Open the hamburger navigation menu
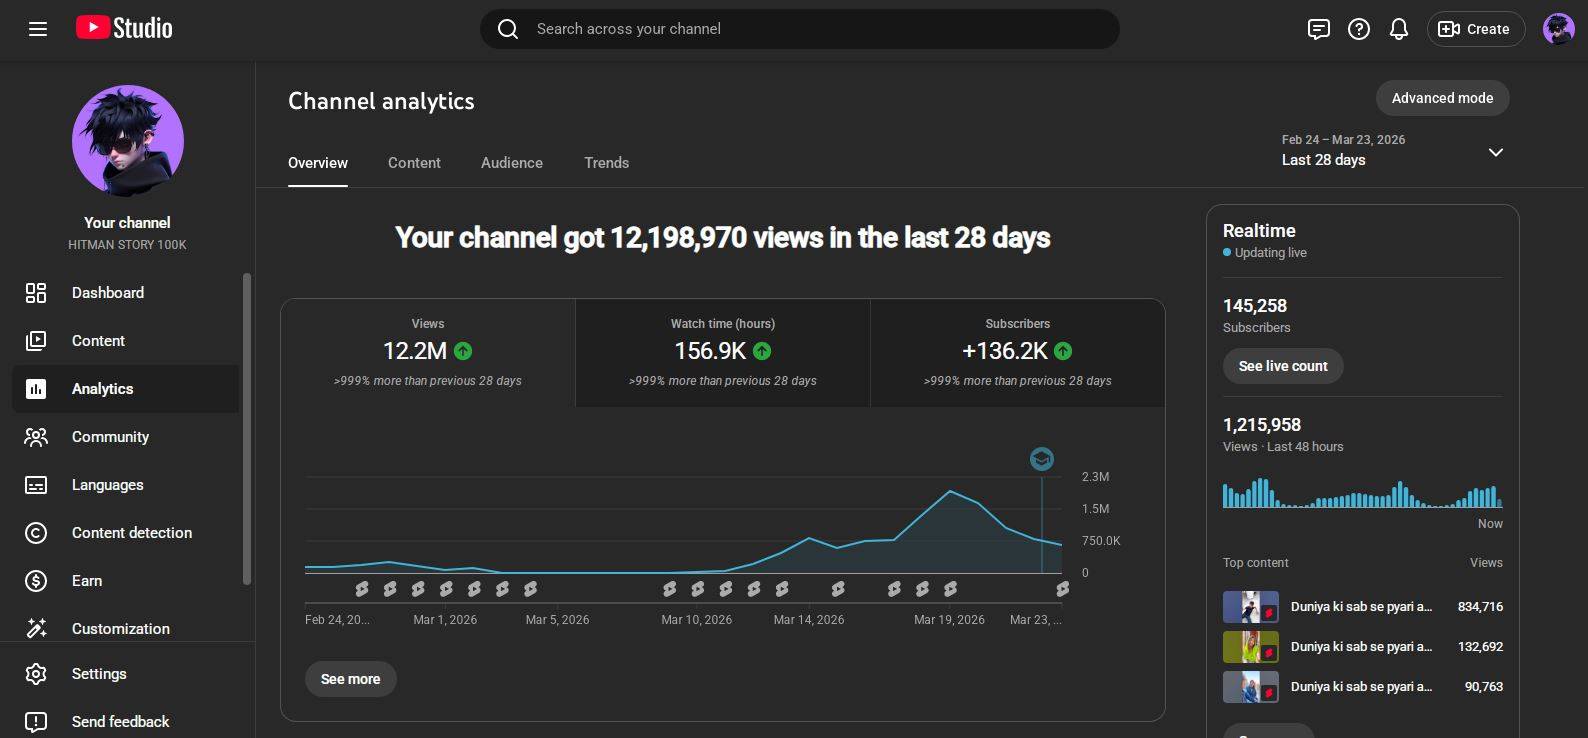The height and width of the screenshot is (738, 1588). pos(38,29)
